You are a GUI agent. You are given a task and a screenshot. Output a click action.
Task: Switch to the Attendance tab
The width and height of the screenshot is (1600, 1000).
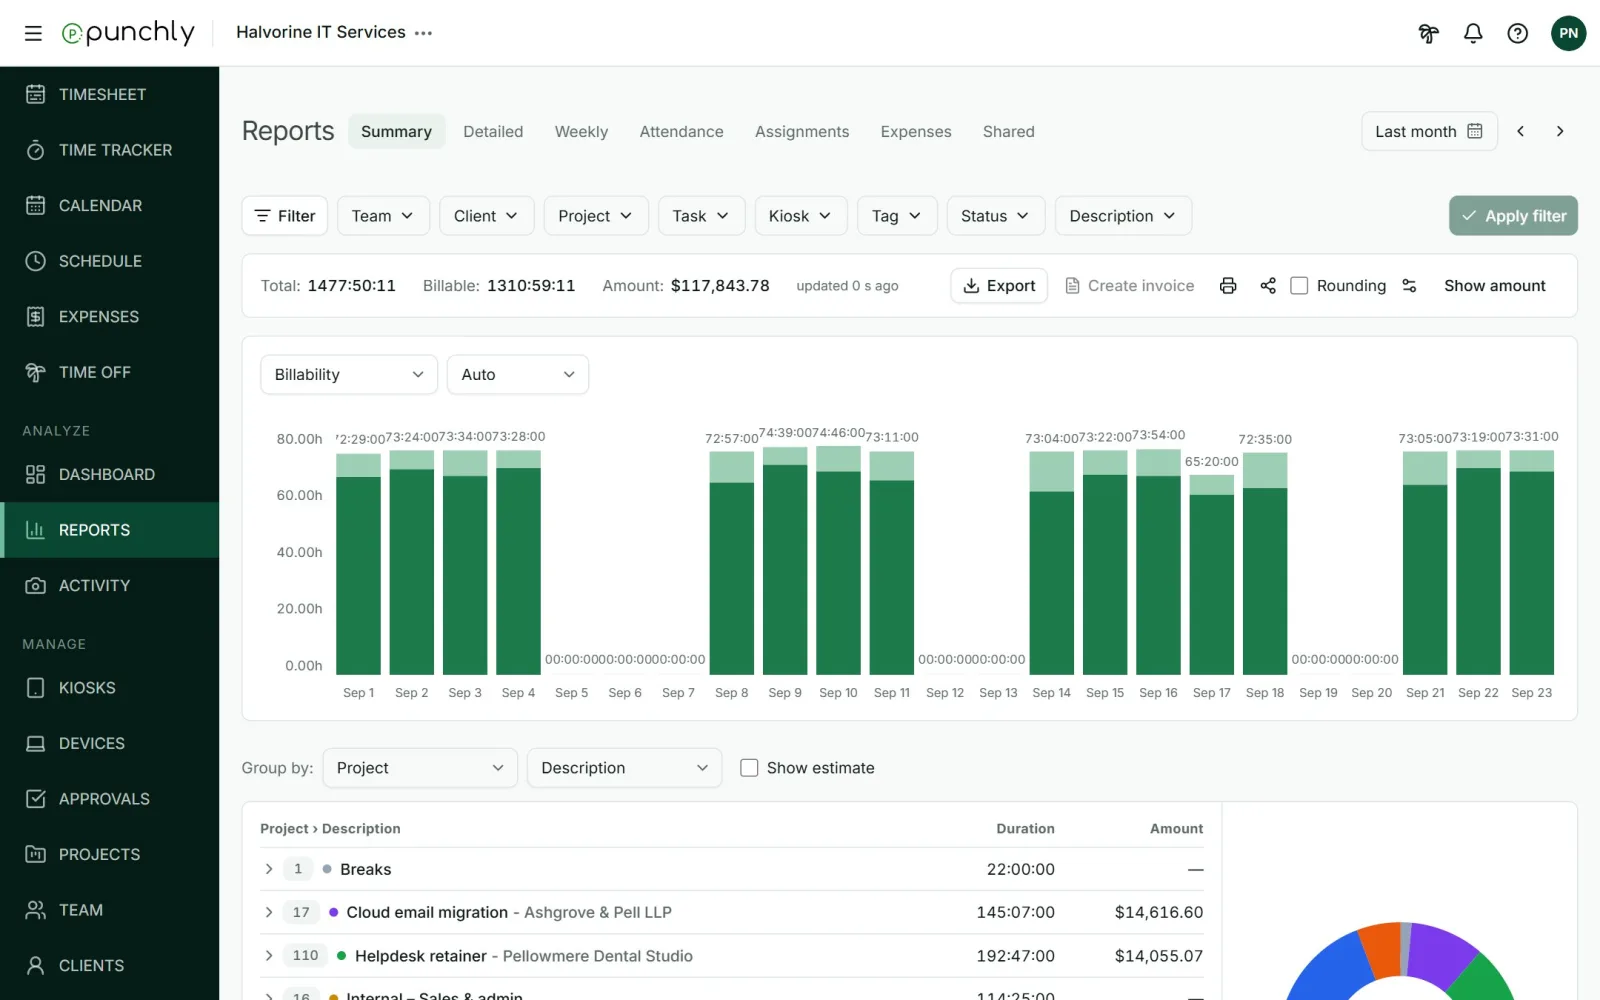coord(681,131)
